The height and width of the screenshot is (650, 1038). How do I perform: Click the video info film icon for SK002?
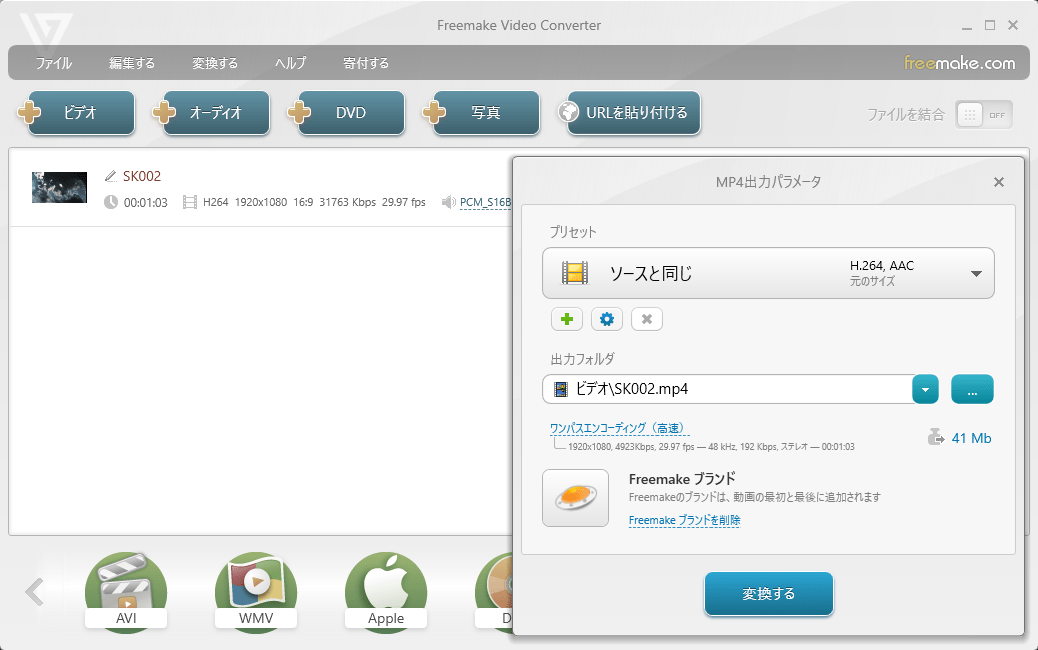[x=189, y=202]
